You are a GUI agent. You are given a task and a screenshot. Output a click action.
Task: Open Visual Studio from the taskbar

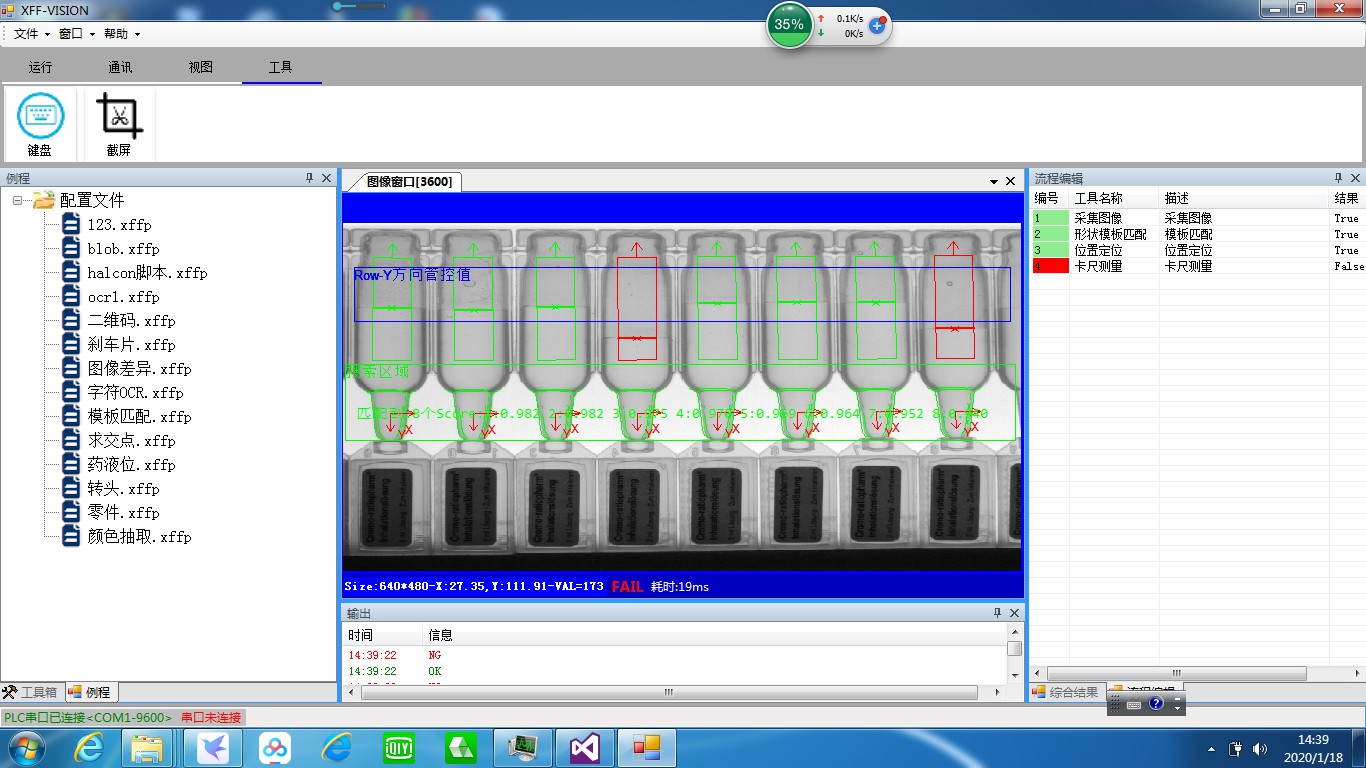pyautogui.click(x=585, y=747)
